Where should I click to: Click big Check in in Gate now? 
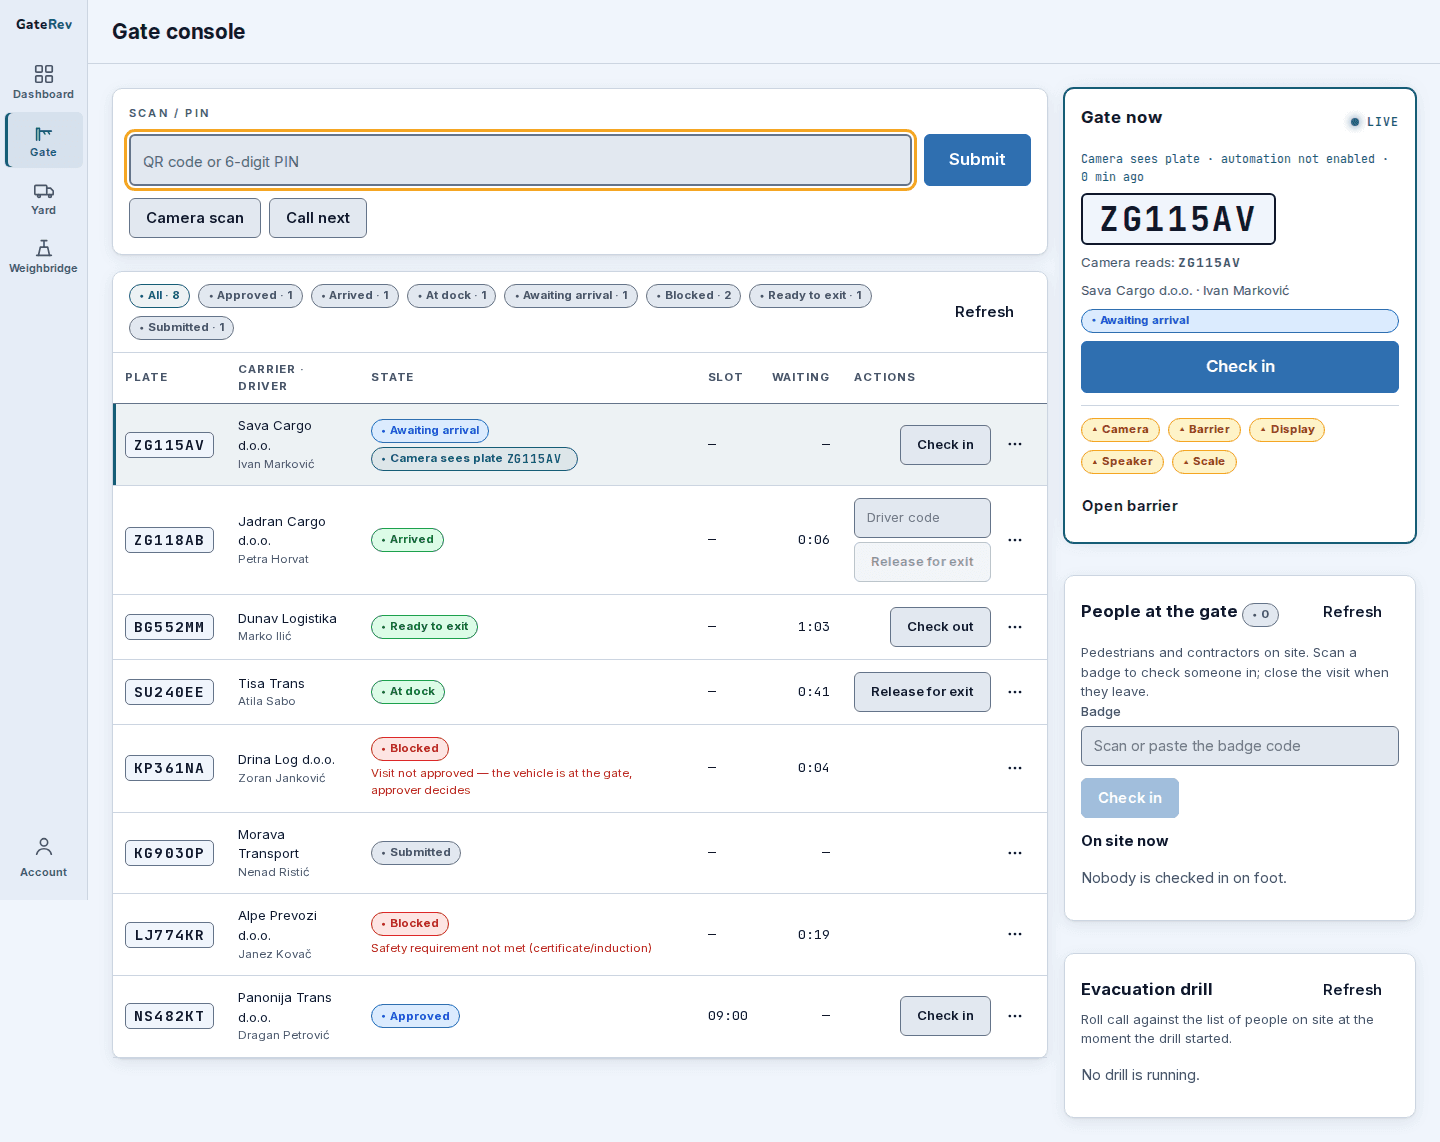point(1240,367)
